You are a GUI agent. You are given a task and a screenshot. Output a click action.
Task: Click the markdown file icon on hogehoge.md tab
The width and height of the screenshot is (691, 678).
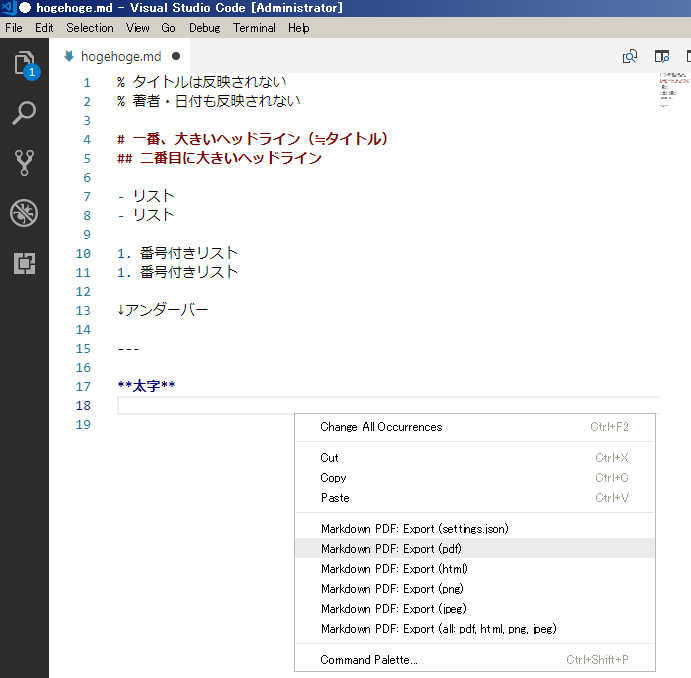69,56
